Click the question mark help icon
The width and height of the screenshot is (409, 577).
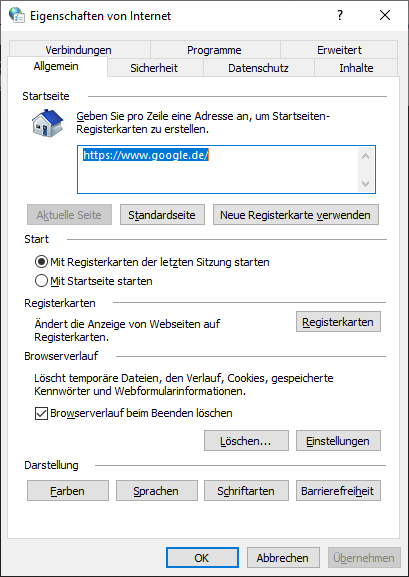tap(340, 15)
